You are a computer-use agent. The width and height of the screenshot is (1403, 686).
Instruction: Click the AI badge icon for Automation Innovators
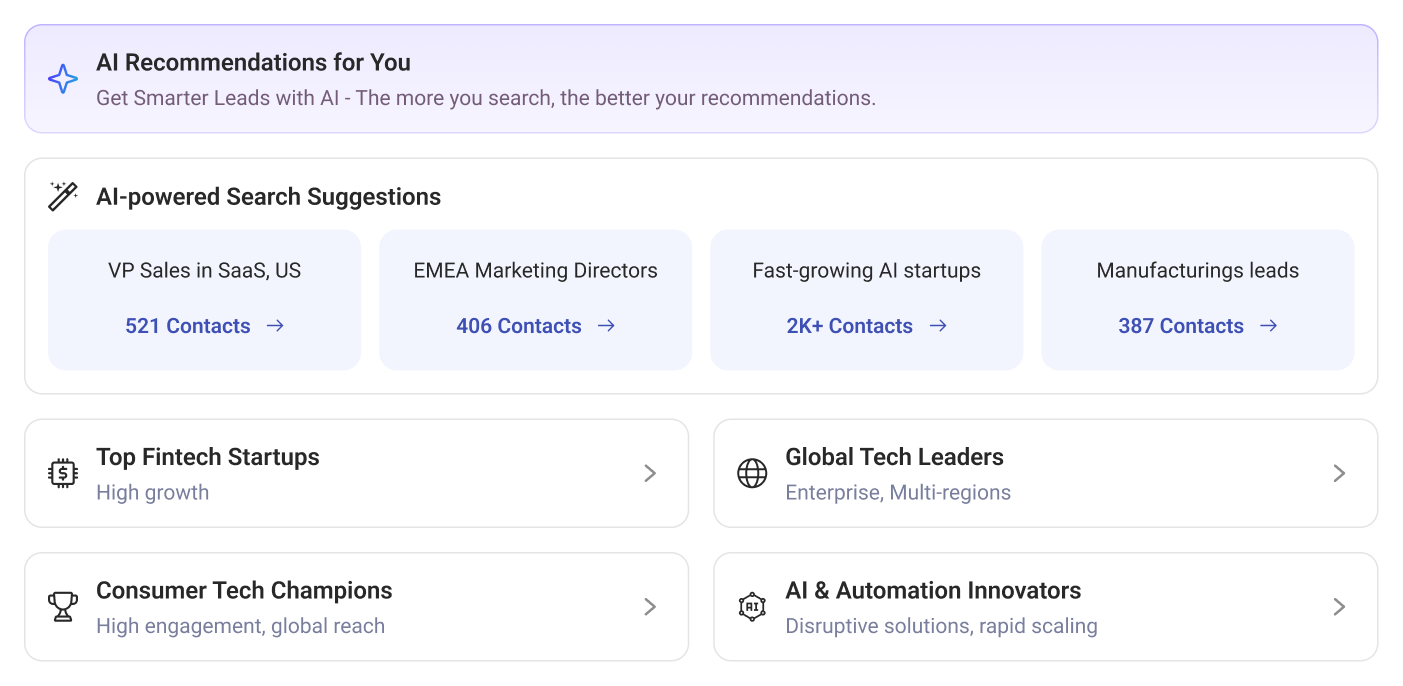pyautogui.click(x=751, y=606)
